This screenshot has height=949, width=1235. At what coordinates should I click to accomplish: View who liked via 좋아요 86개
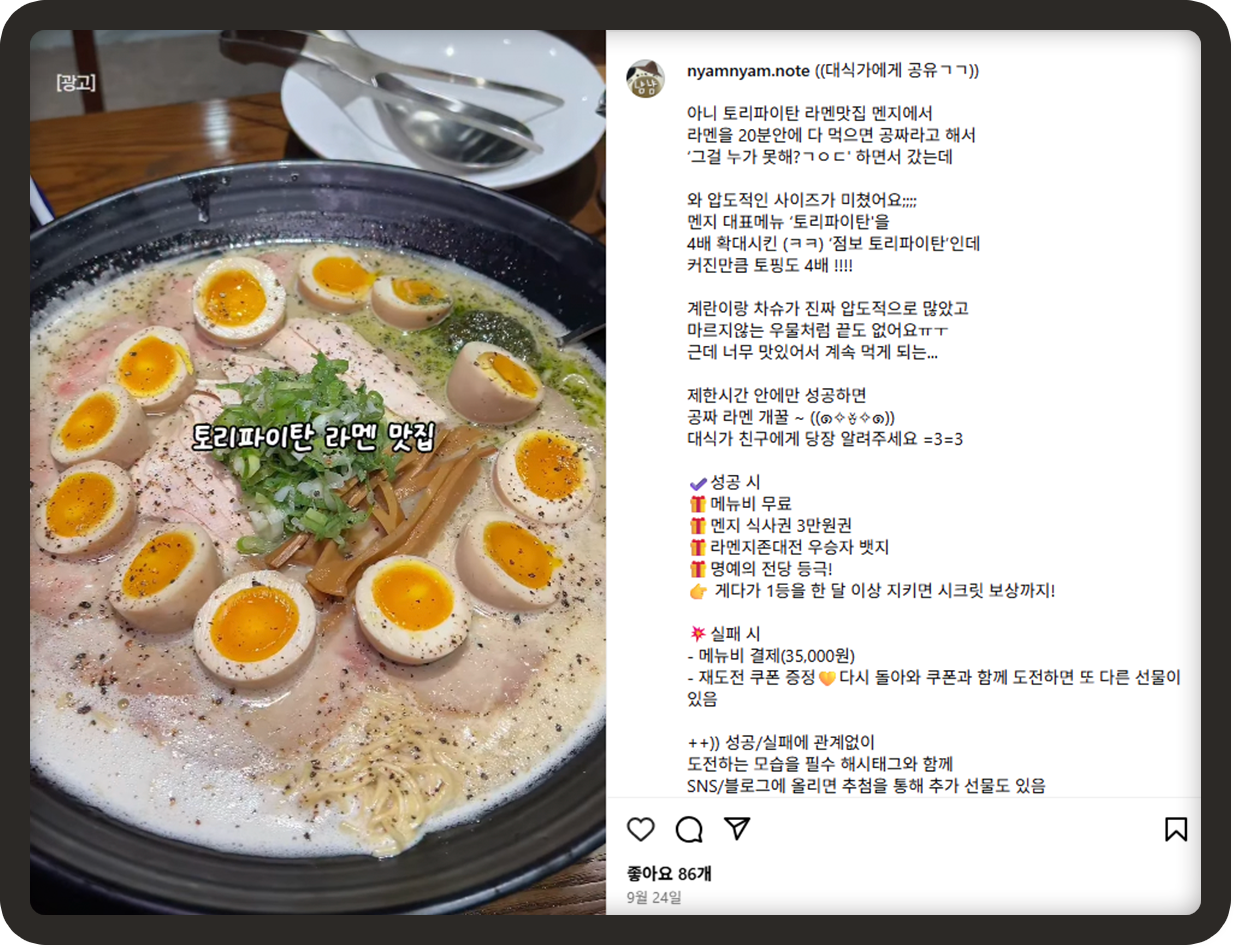669,873
